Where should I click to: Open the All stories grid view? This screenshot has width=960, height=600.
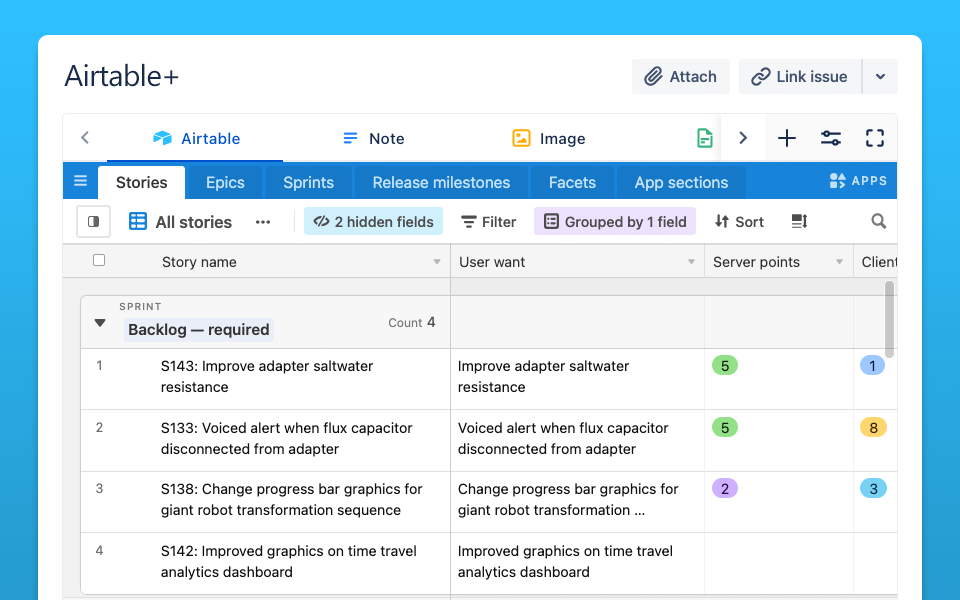click(x=181, y=222)
